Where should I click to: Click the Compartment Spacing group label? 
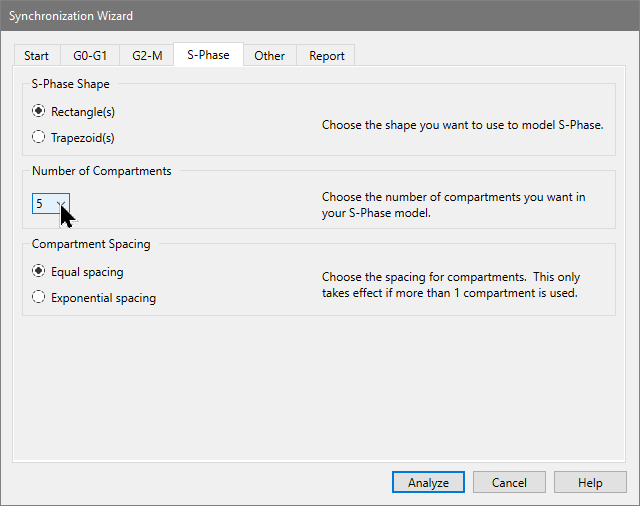click(91, 244)
